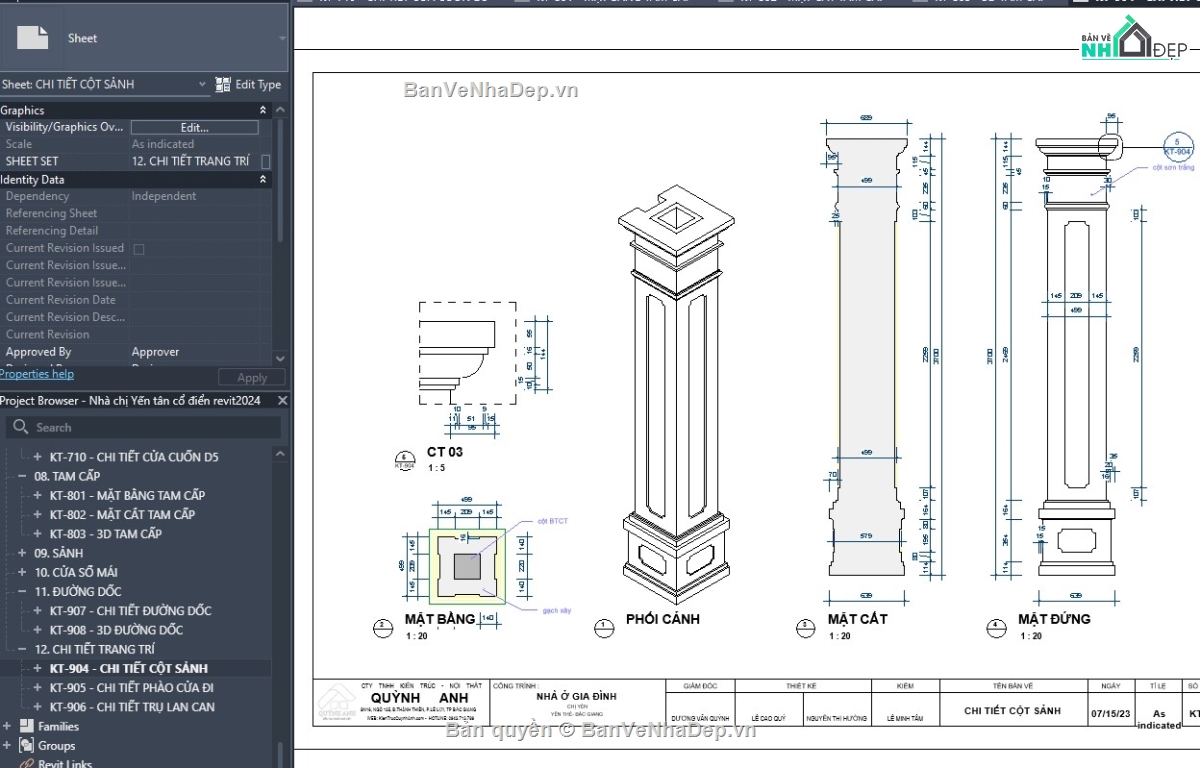Collapse the 12. CHI TIẾT TRANG TRÍ node
Viewport: 1200px width, 768px height.
tap(22, 649)
